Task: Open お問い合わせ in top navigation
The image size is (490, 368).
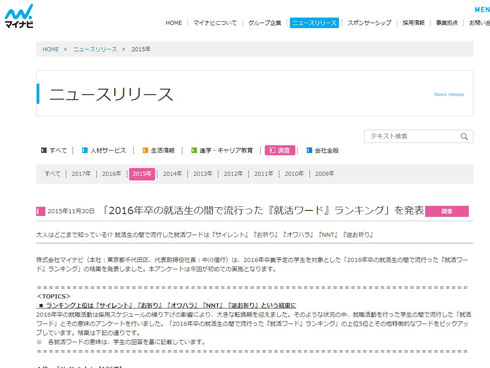Action: pos(479,23)
